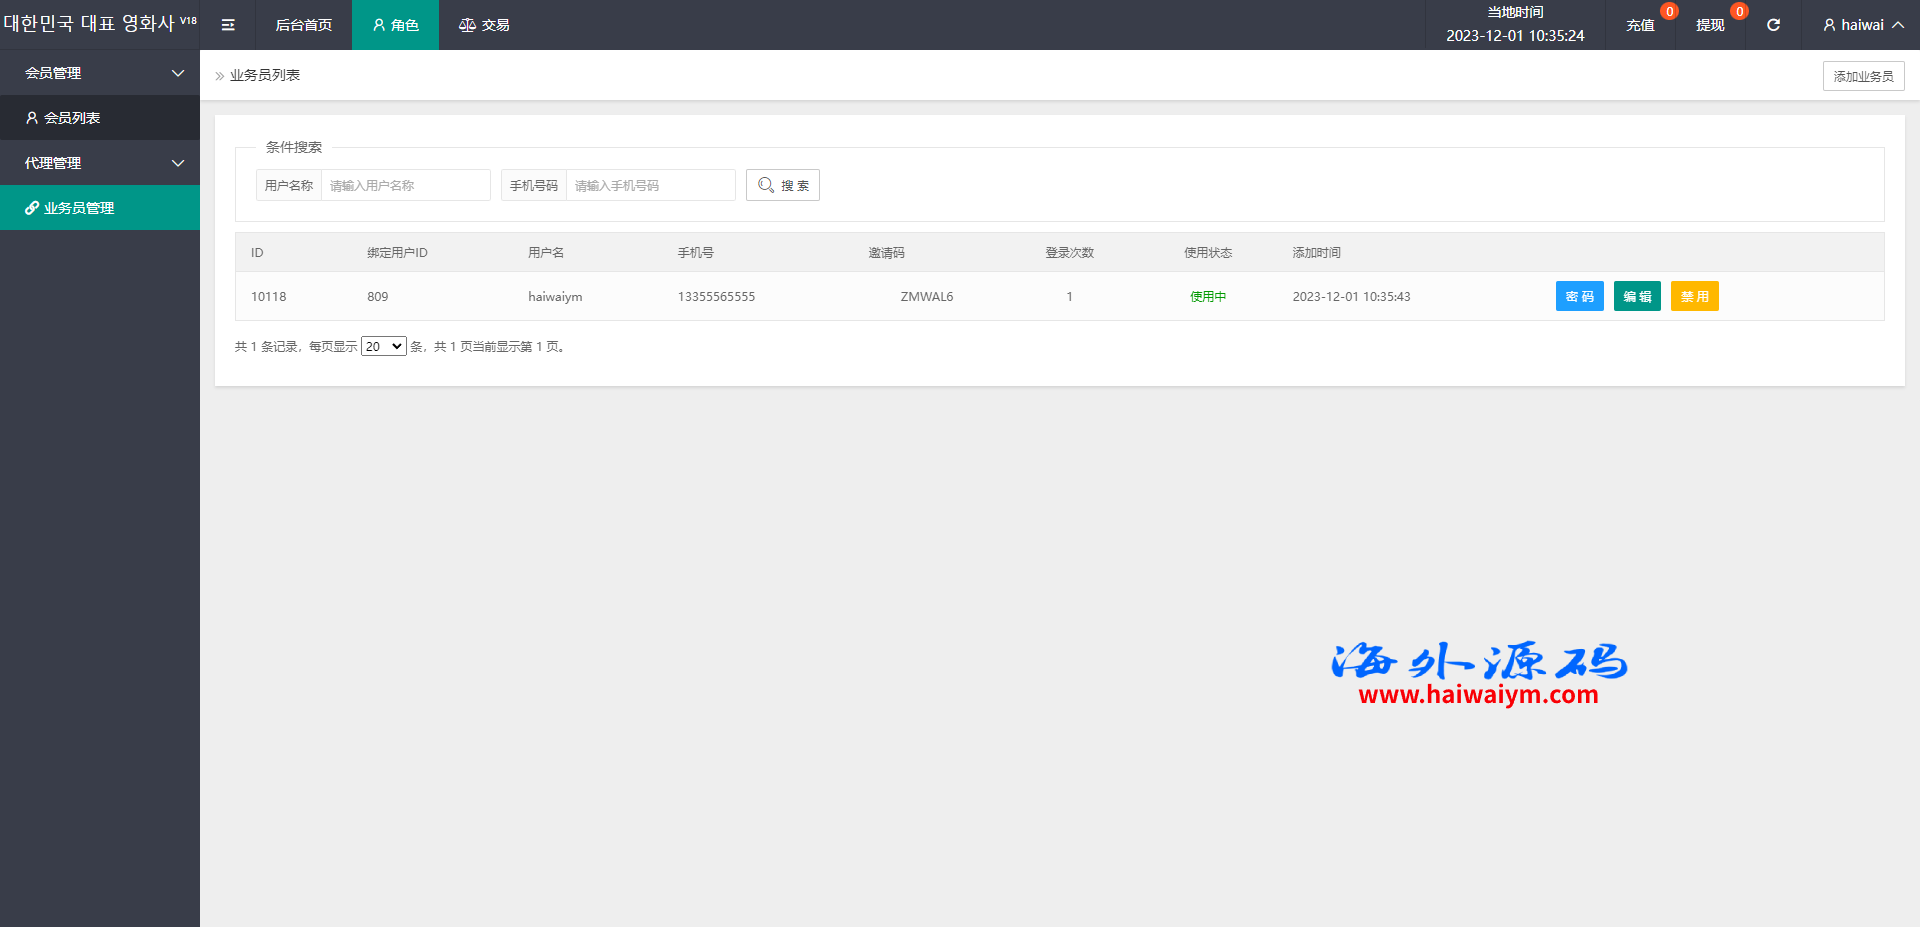Viewport: 1920px width, 927px height.
Task: Click the 用户名称 input field
Action: coord(405,185)
